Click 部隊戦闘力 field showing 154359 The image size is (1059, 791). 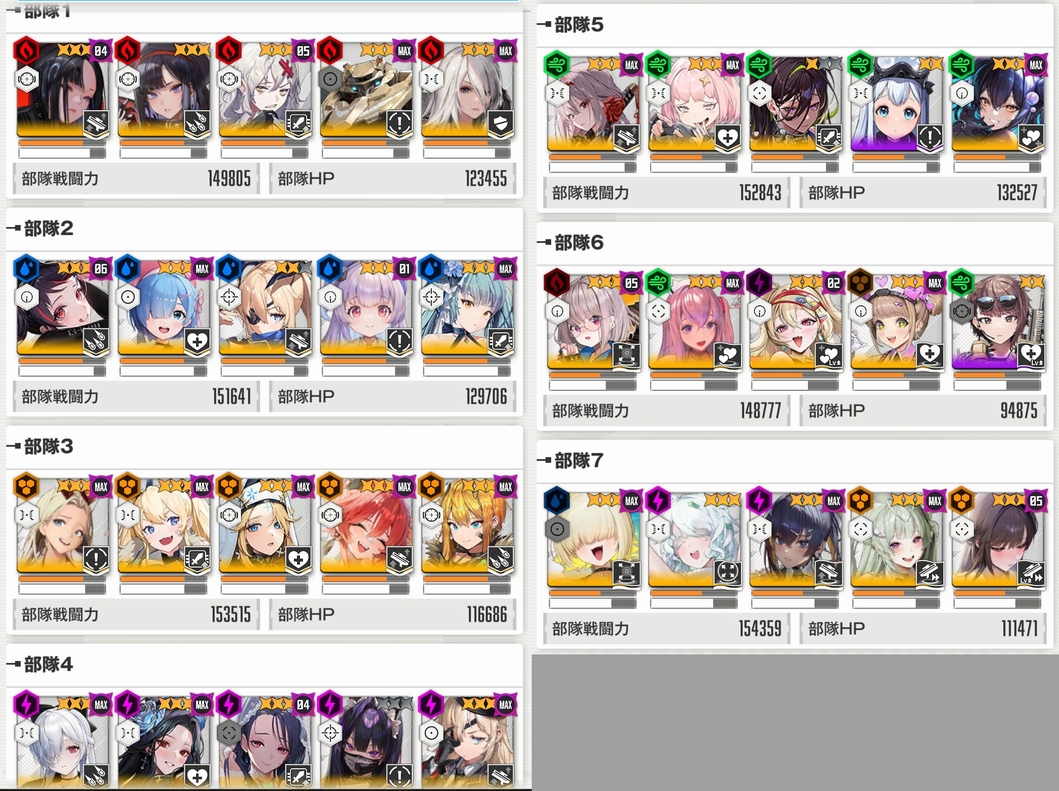(666, 629)
